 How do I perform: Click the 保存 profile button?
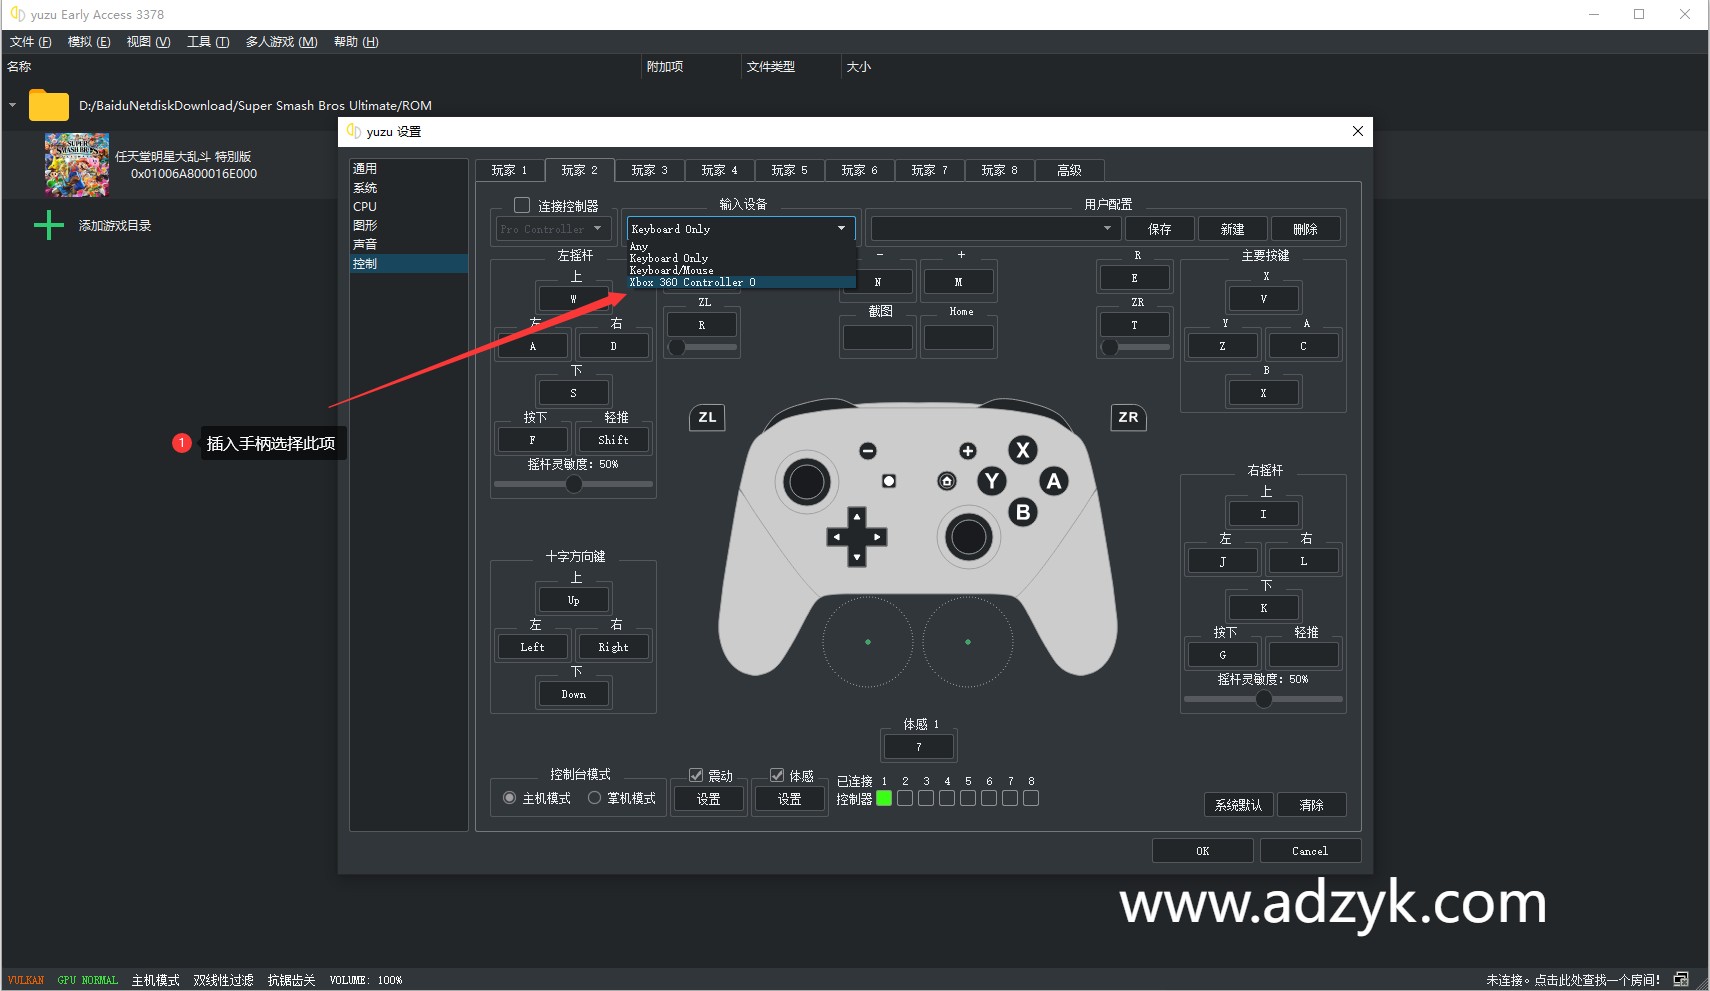coord(1160,229)
